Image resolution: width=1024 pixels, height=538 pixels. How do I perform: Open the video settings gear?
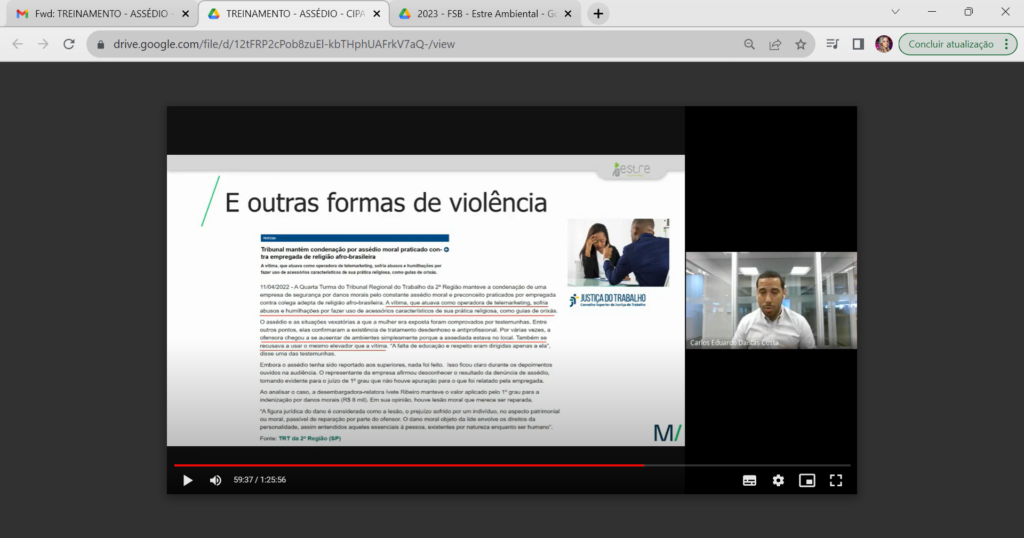778,480
